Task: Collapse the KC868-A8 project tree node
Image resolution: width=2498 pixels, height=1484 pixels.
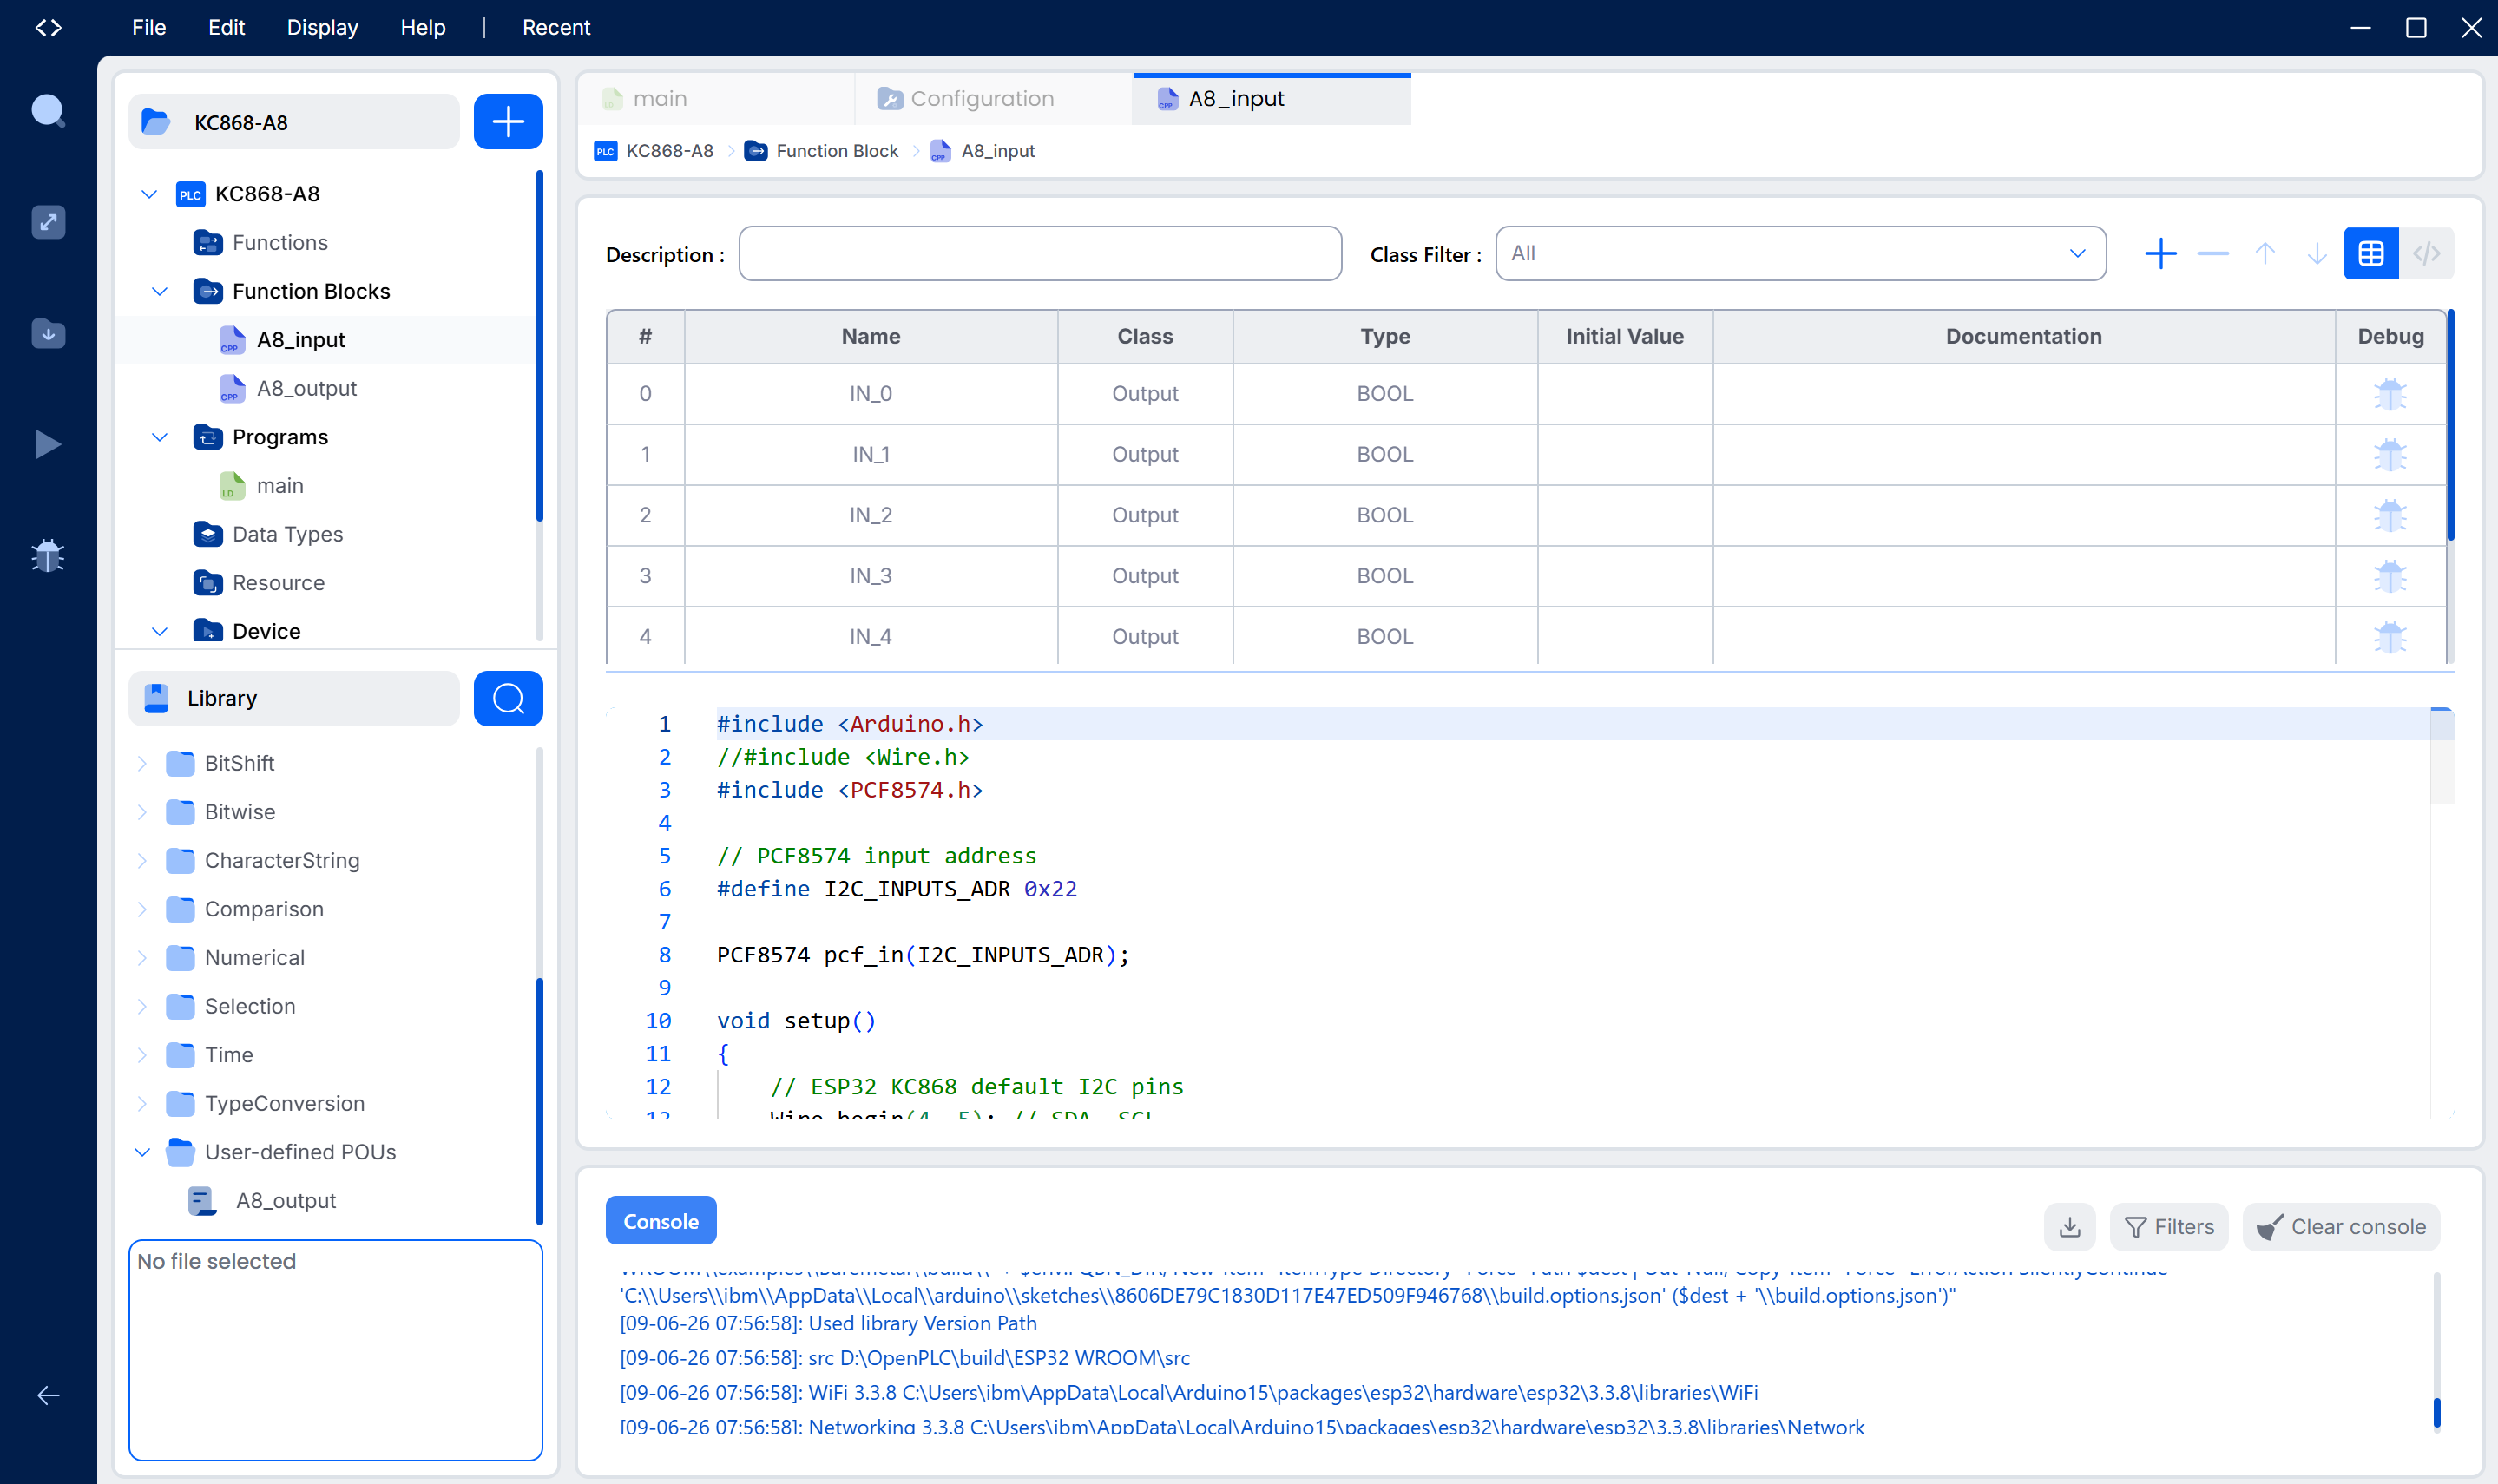Action: 149,194
